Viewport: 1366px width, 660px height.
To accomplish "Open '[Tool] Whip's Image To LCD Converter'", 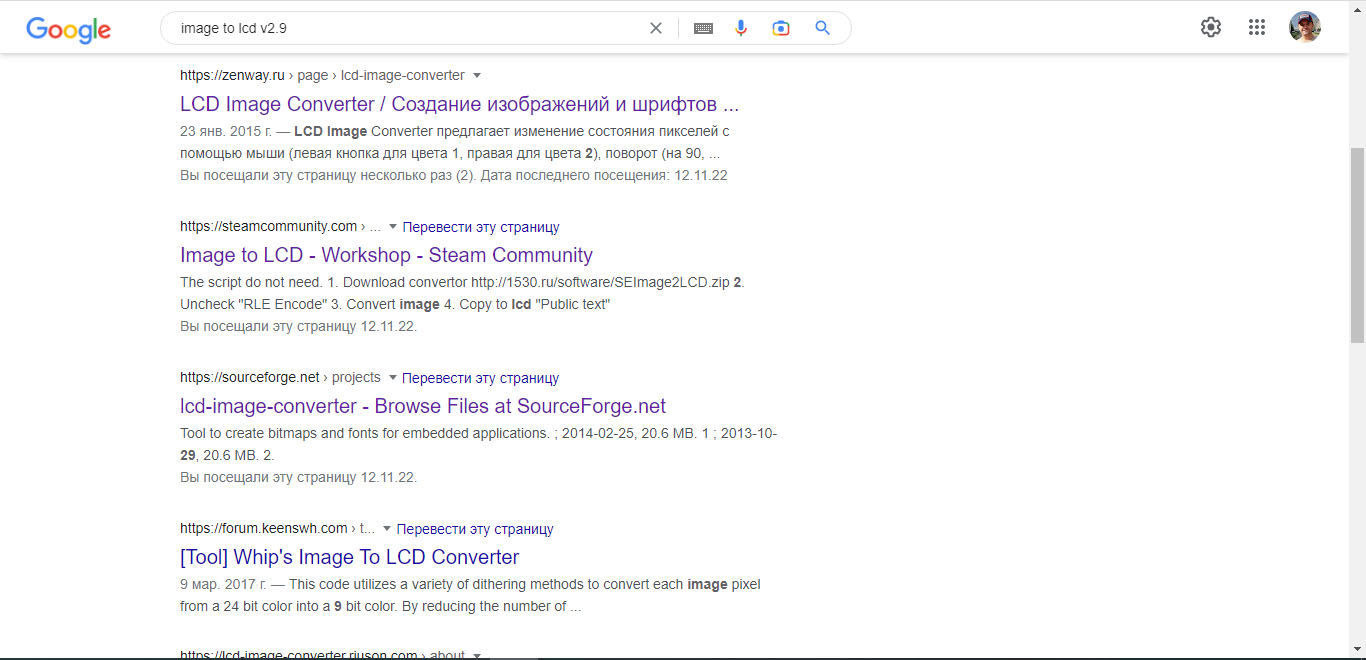I will (350, 557).
